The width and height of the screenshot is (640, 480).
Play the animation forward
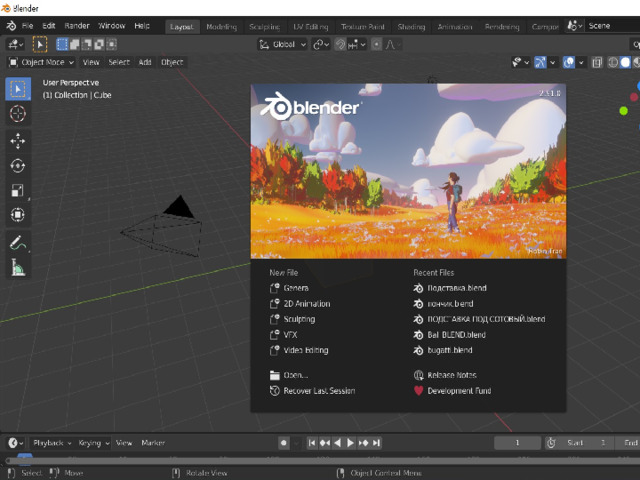[350, 443]
